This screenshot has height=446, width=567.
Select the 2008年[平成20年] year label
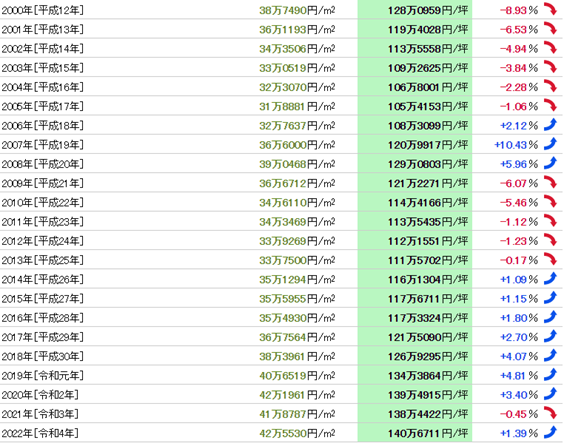(x=42, y=164)
